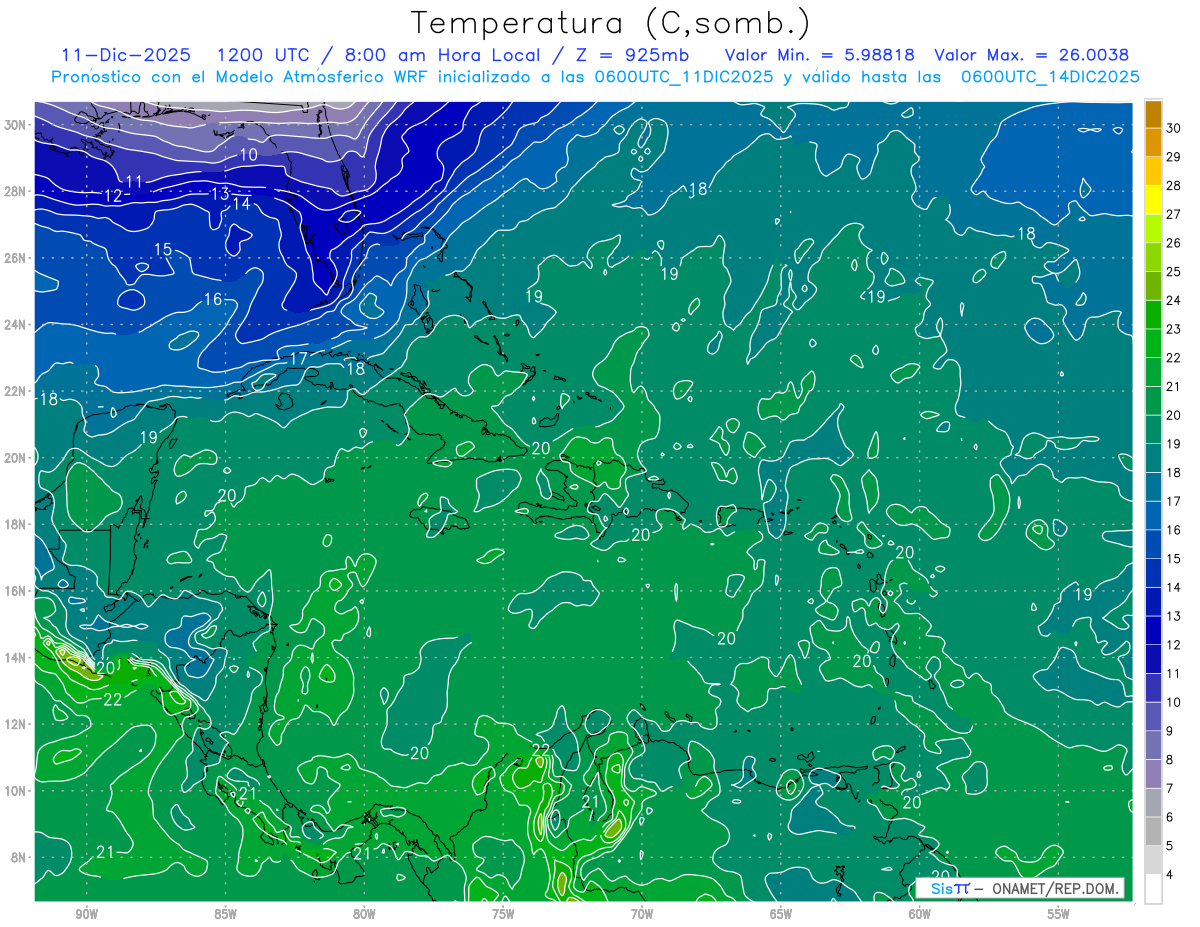Image resolution: width=1200 pixels, height=927 pixels.
Task: Click the "55W" longitude axis label
Action: coord(1059,914)
